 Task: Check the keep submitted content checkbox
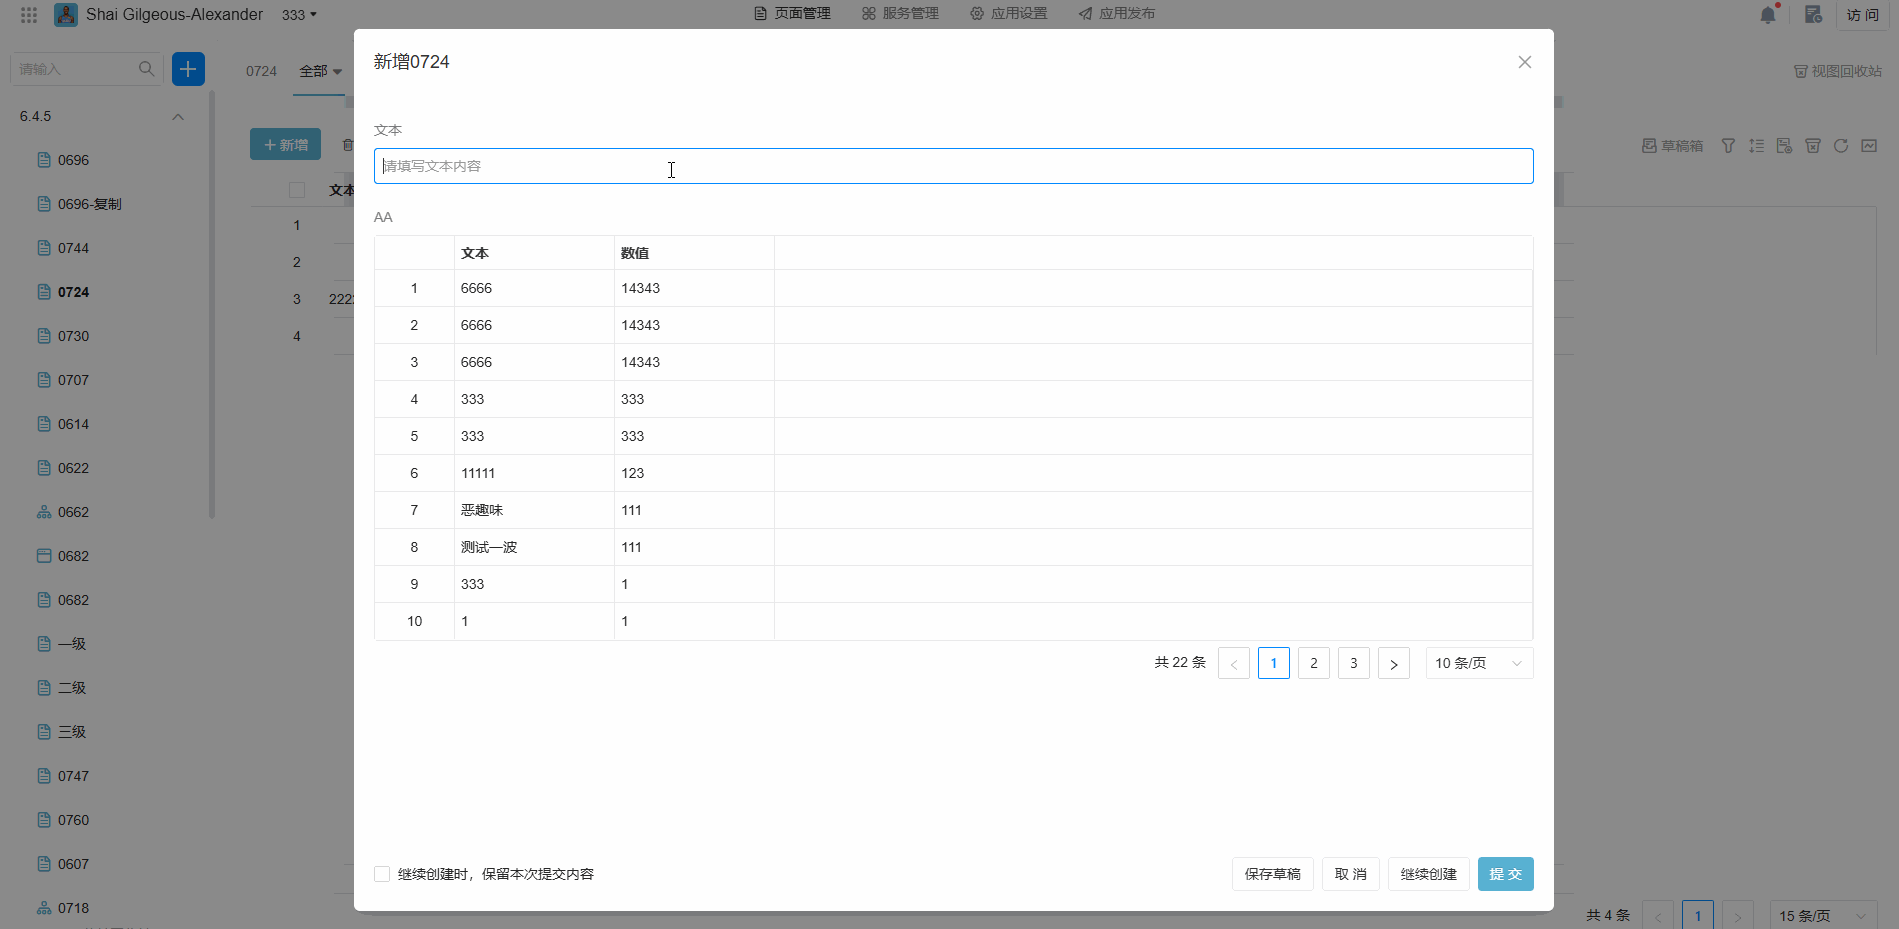[x=382, y=874]
